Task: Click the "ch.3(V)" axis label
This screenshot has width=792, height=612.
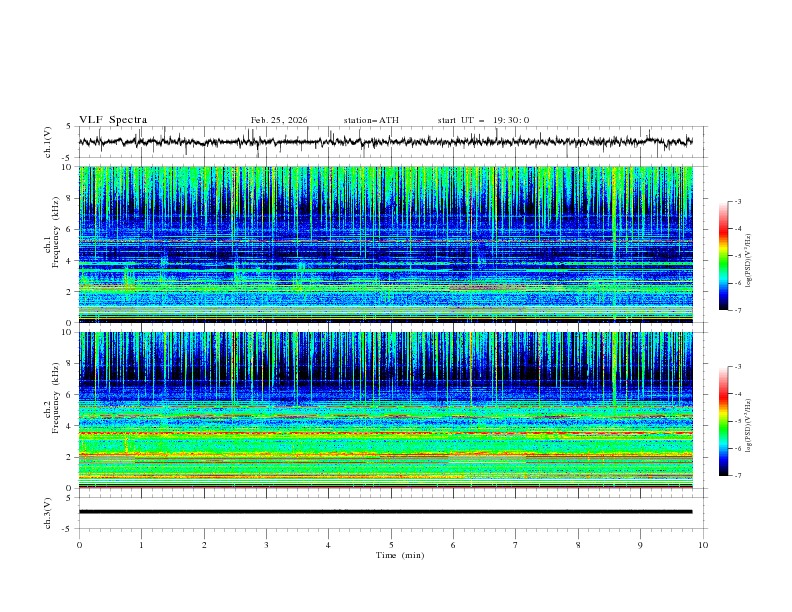Action: pyautogui.click(x=48, y=513)
